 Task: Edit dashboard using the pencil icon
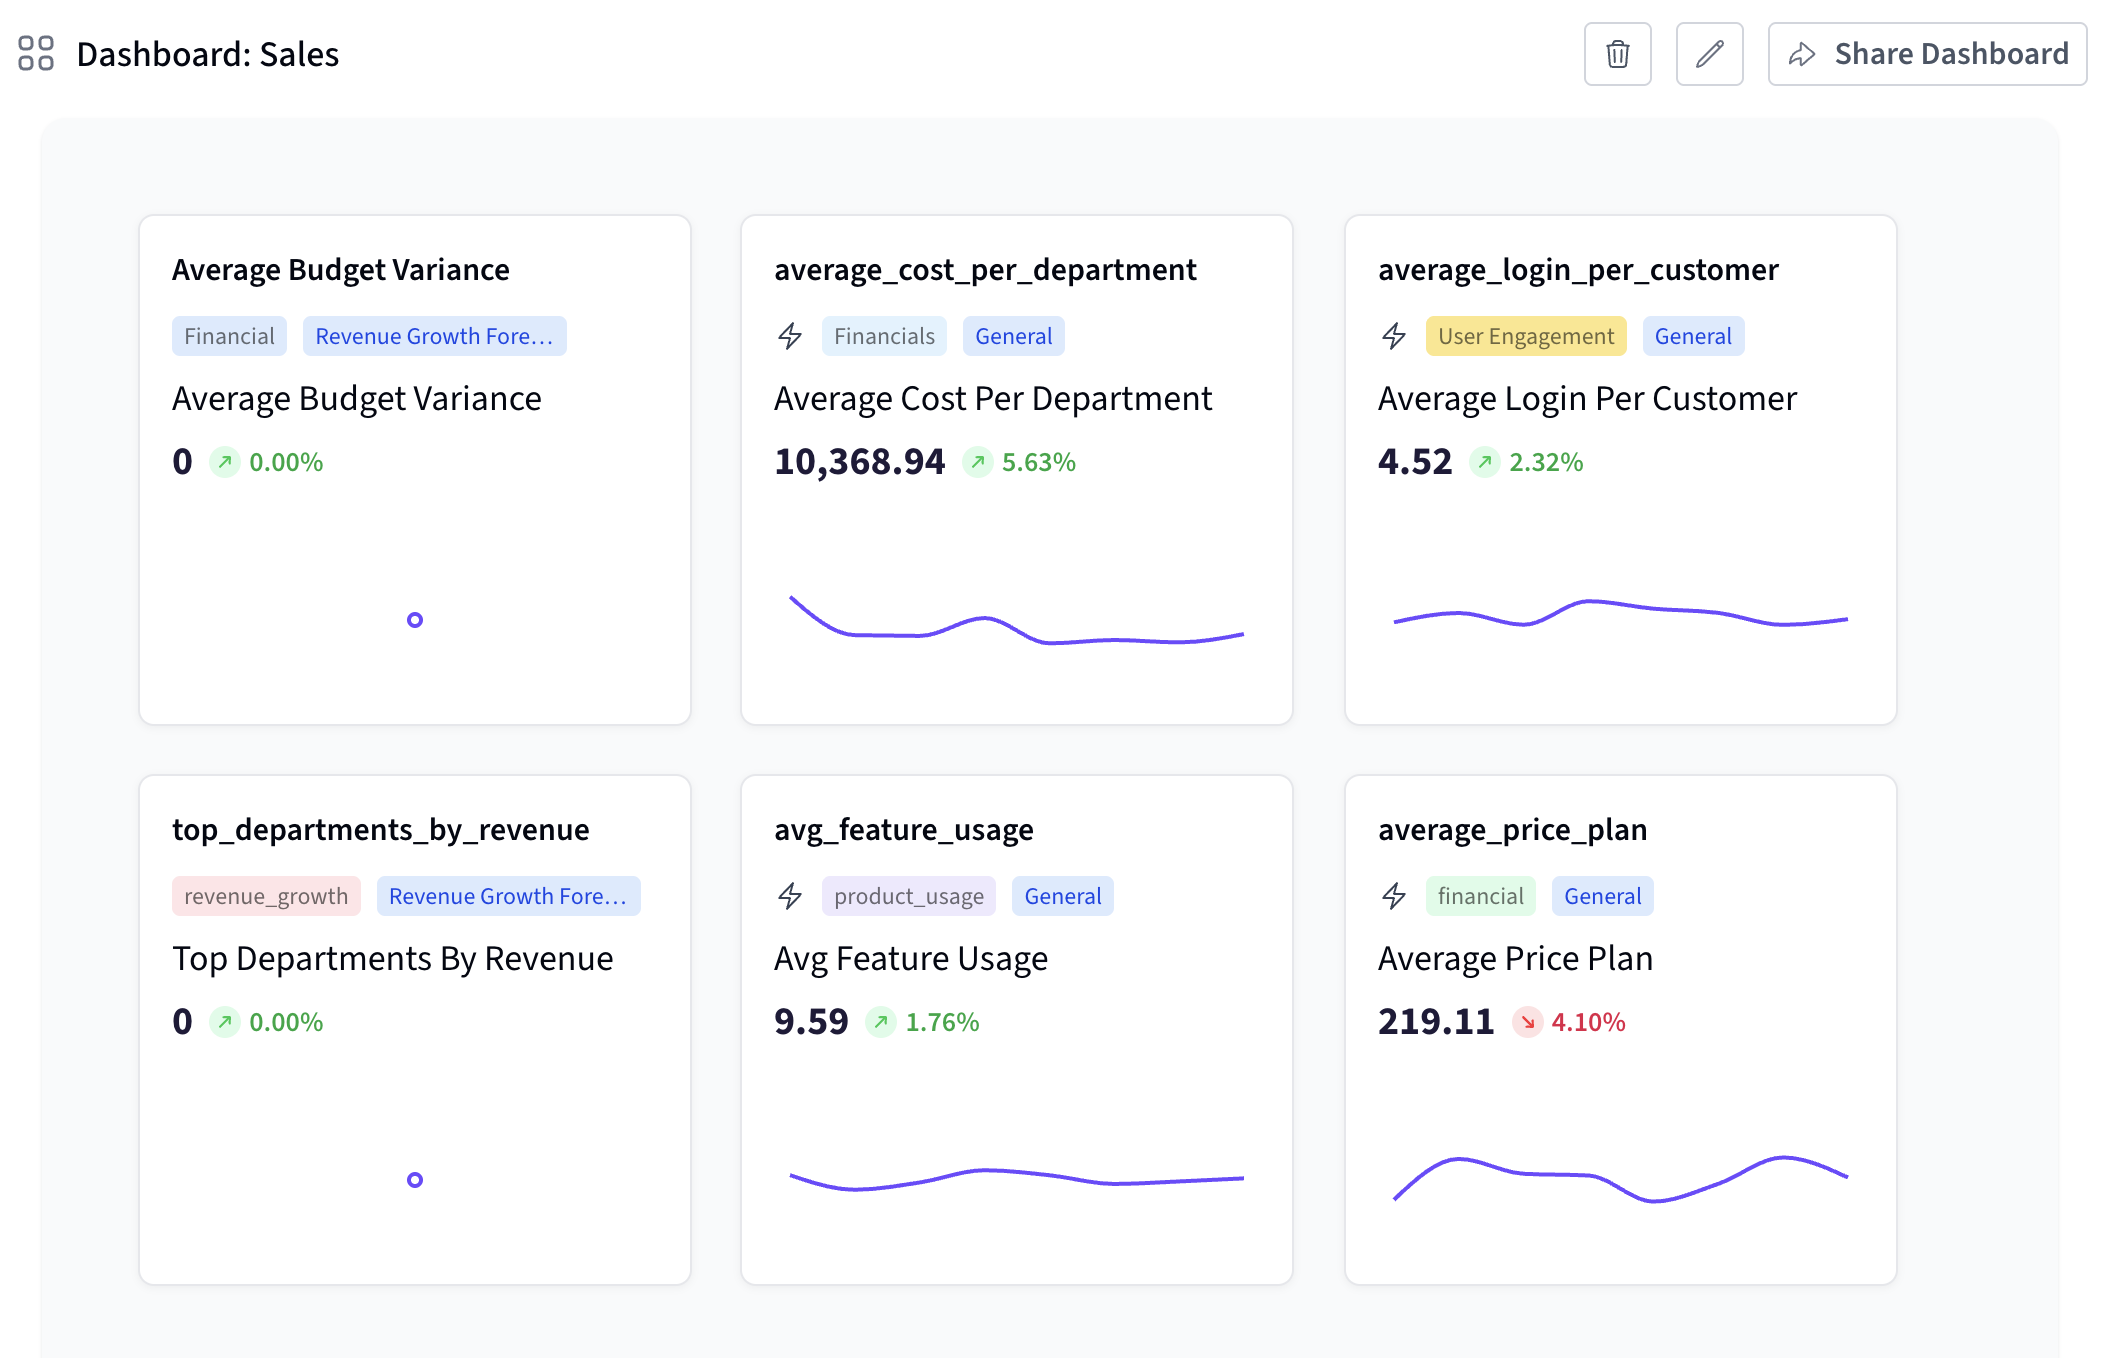pyautogui.click(x=1710, y=54)
